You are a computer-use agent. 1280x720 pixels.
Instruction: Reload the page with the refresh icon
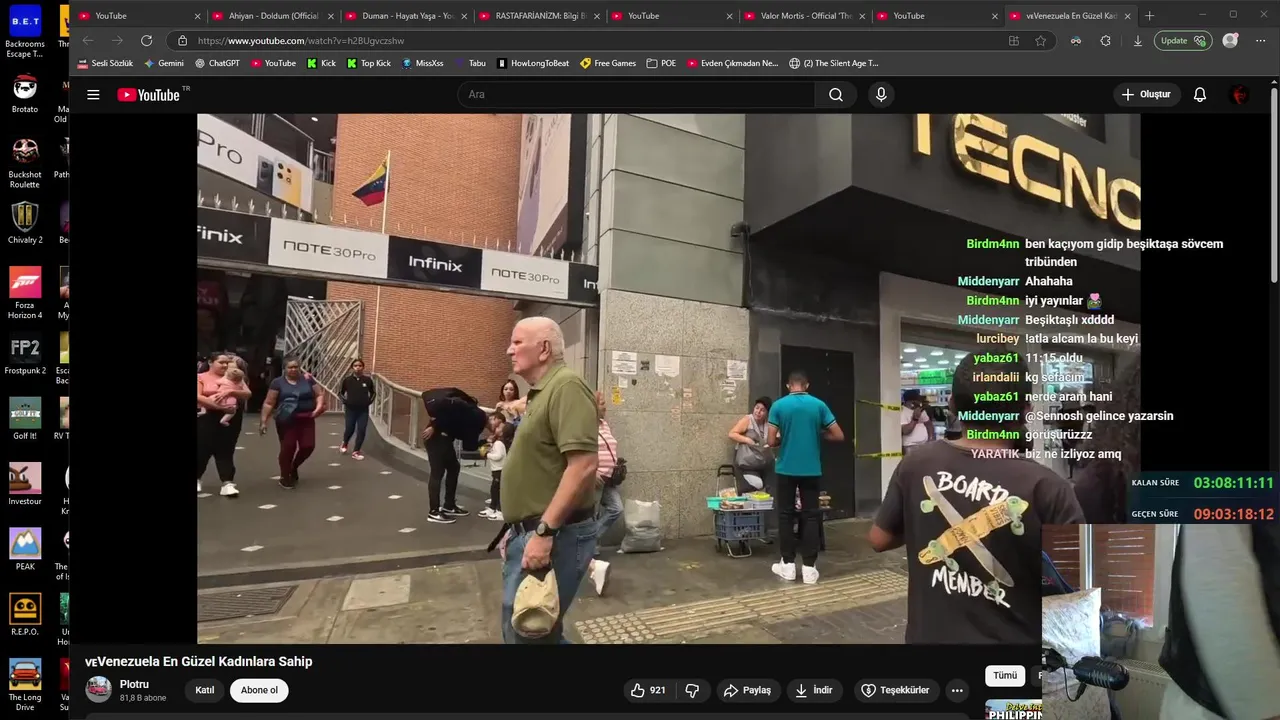pyautogui.click(x=147, y=41)
